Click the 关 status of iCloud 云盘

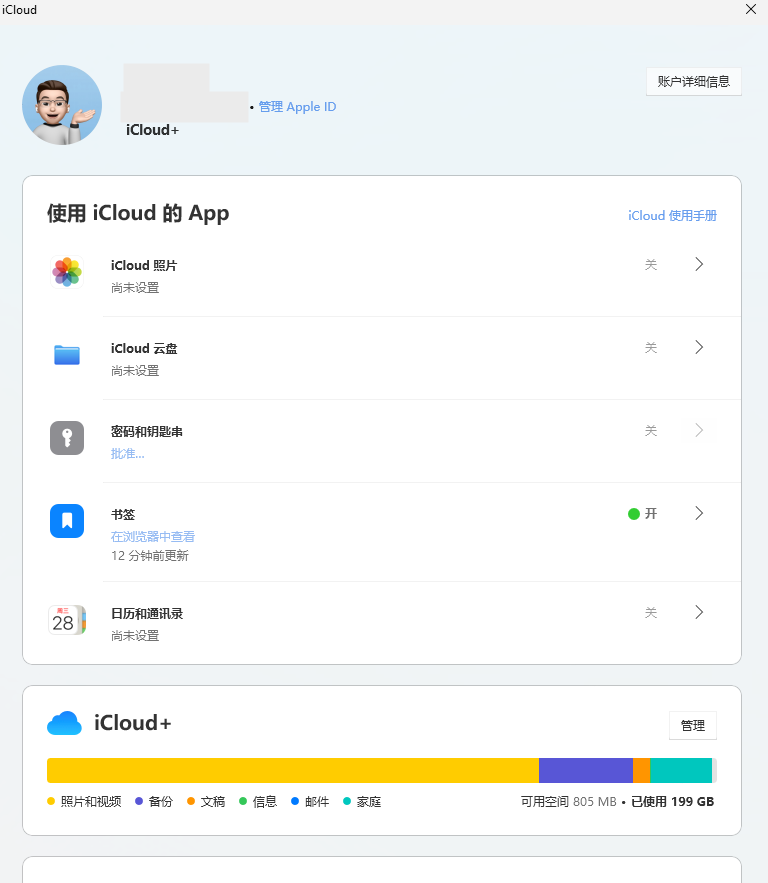point(651,347)
